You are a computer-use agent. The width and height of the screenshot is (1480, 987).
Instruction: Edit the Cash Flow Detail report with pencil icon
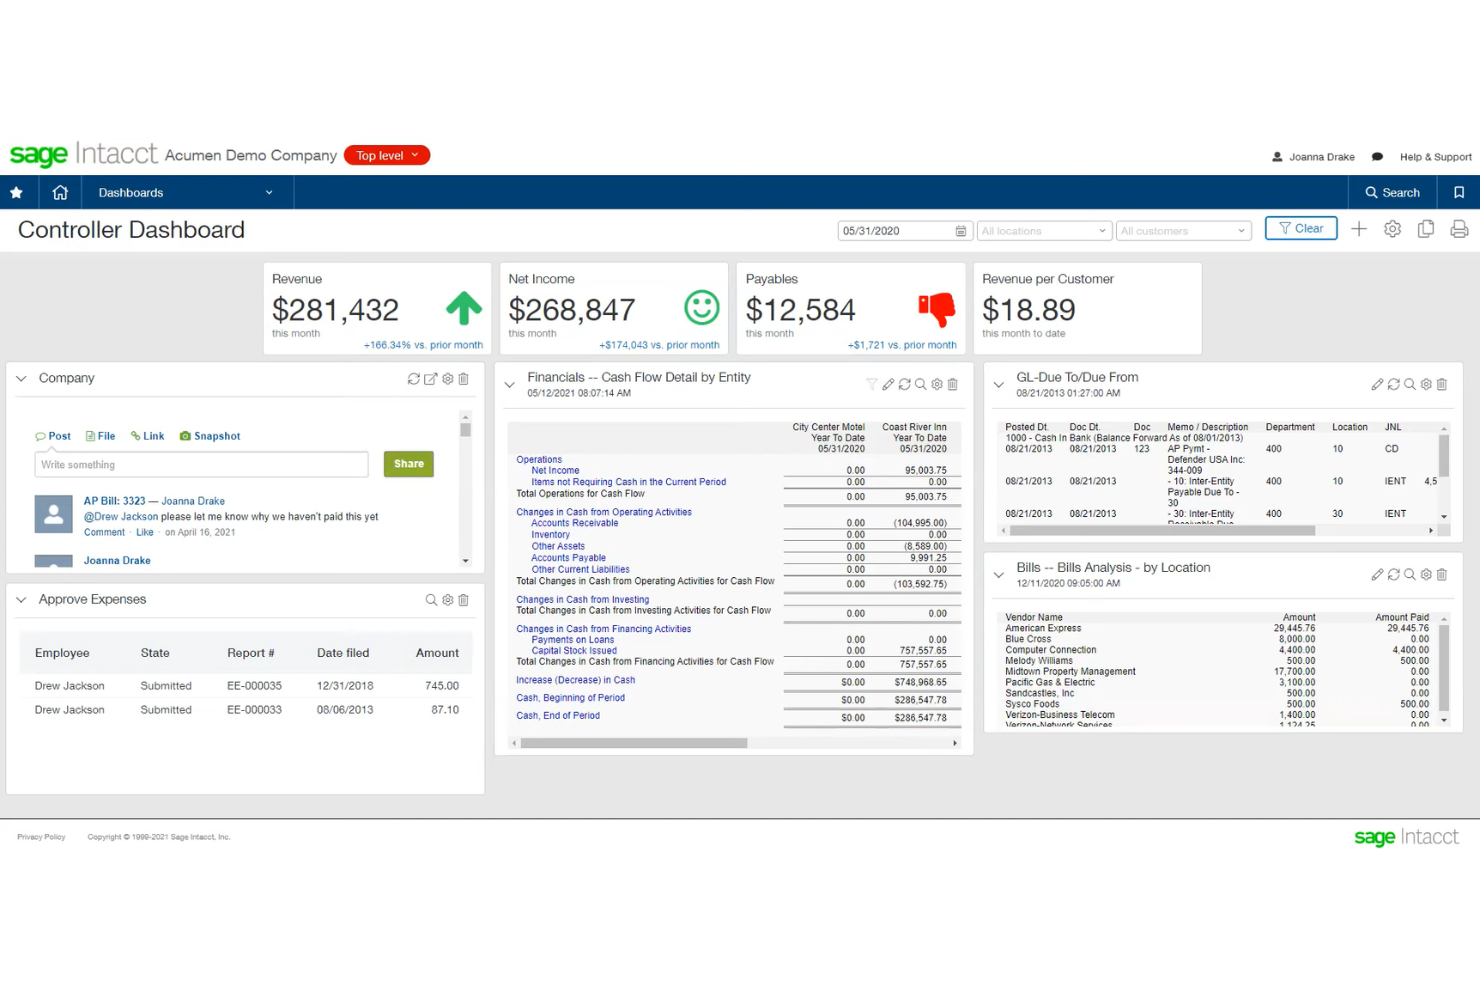pyautogui.click(x=888, y=384)
